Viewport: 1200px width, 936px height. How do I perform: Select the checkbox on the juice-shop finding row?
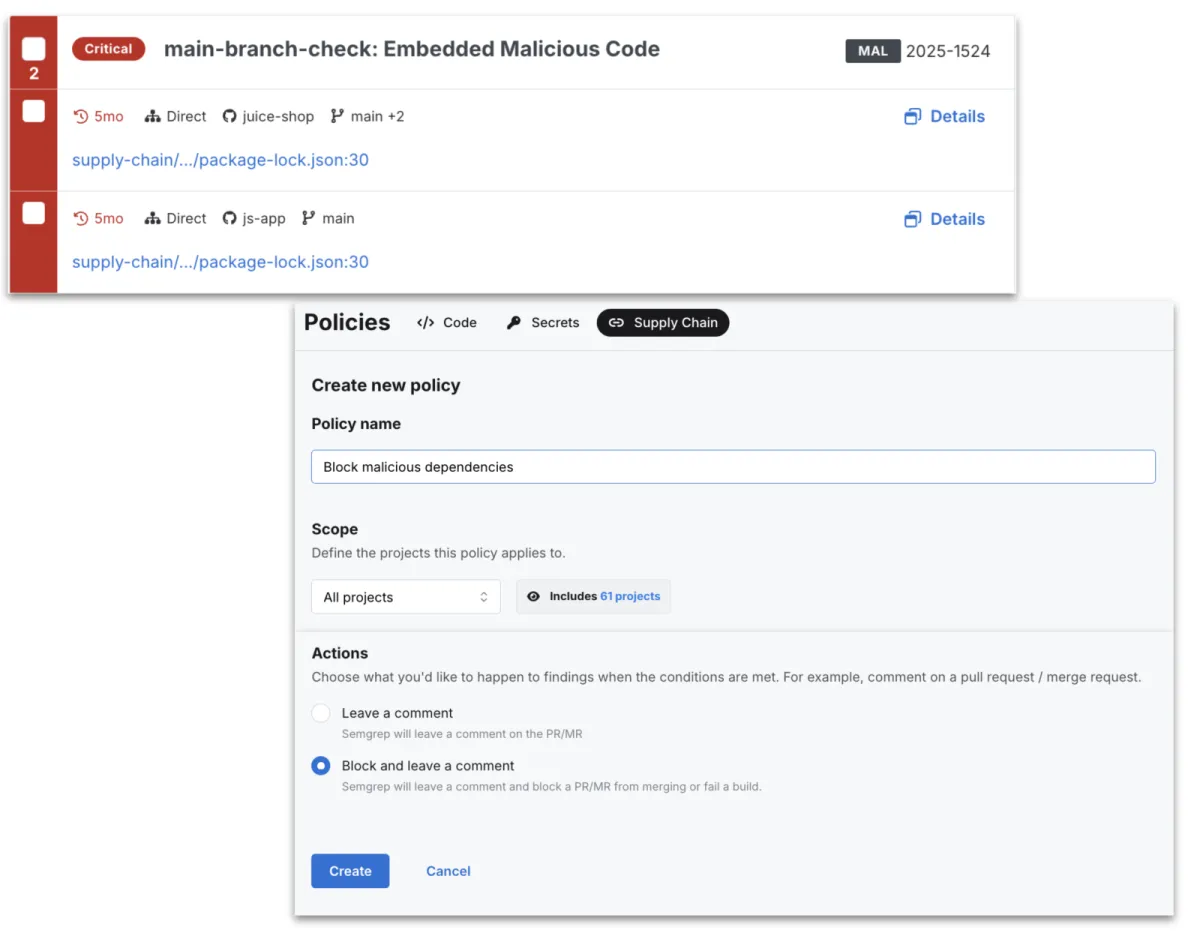coord(33,111)
